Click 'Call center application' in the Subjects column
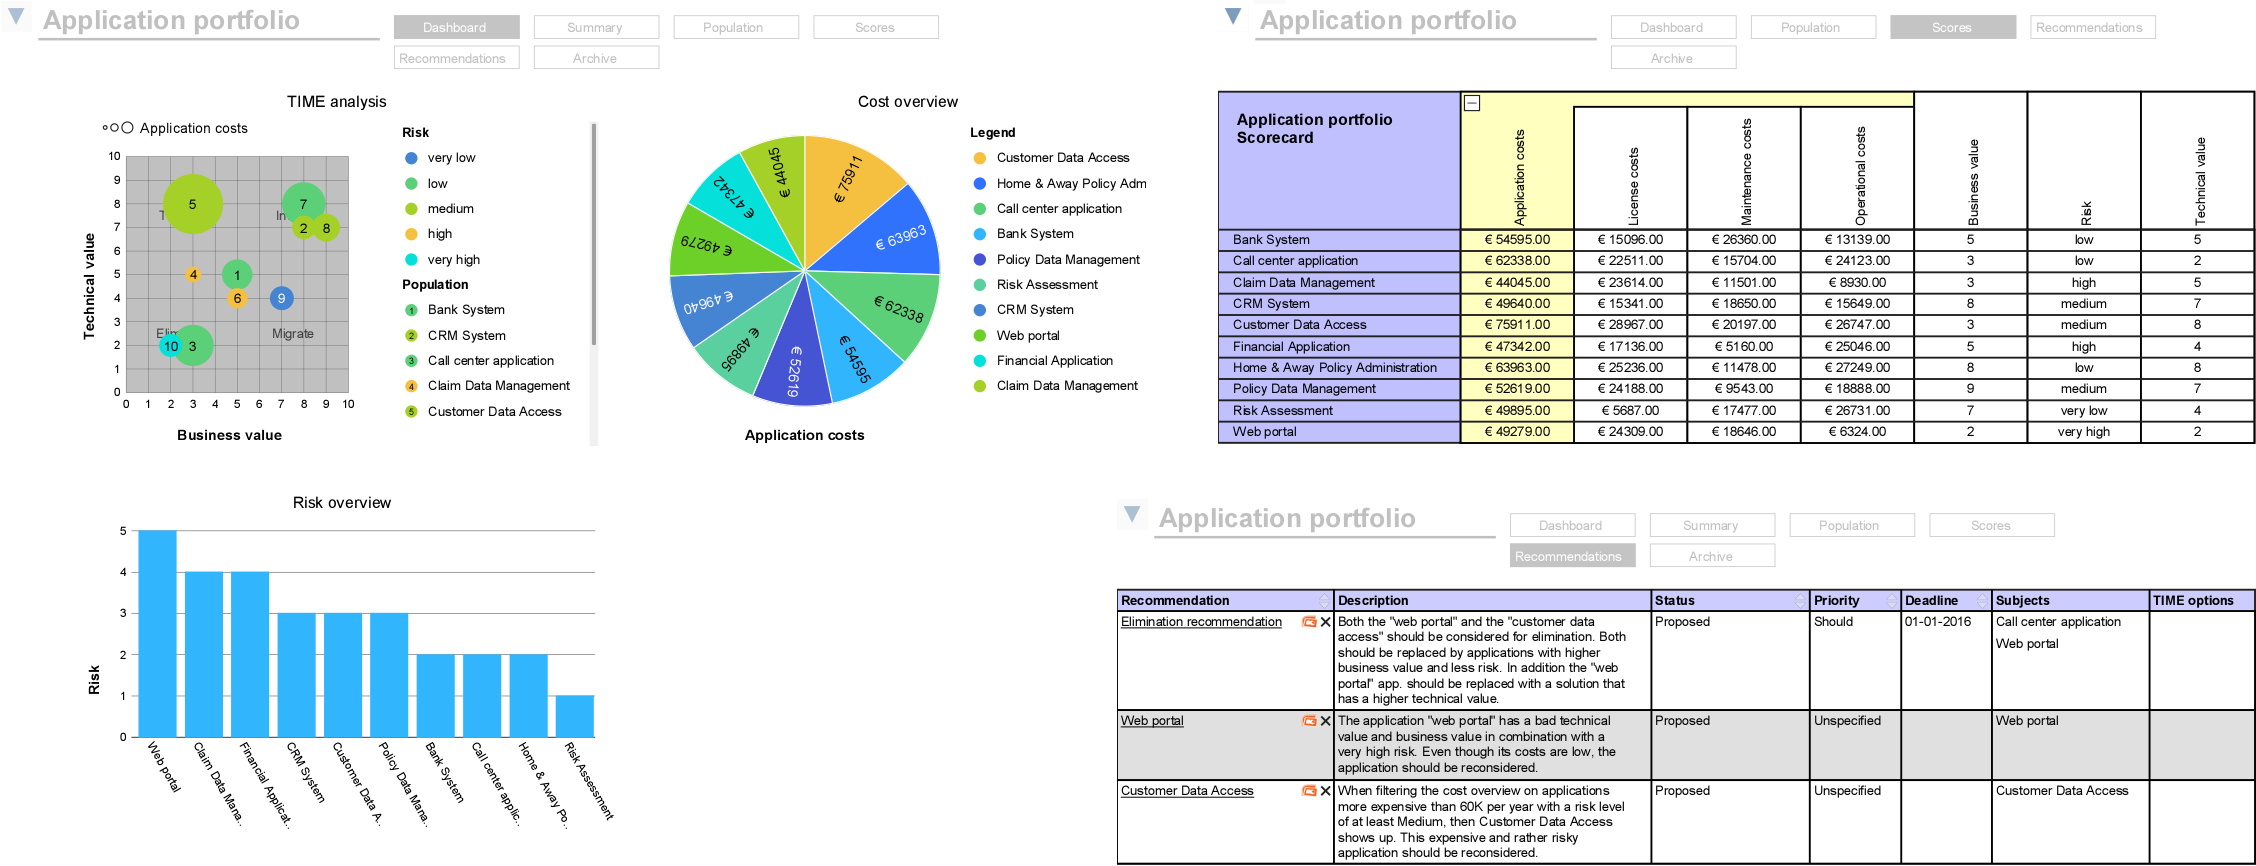The height and width of the screenshot is (866, 2256). pos(2058,622)
